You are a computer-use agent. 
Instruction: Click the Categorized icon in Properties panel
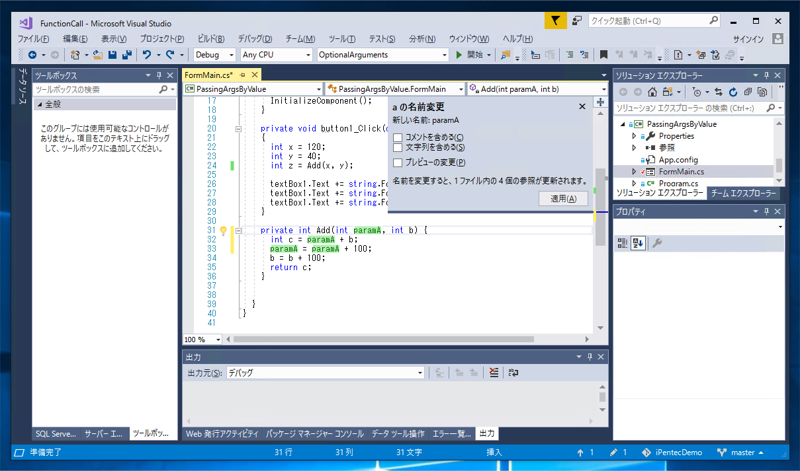(622, 243)
